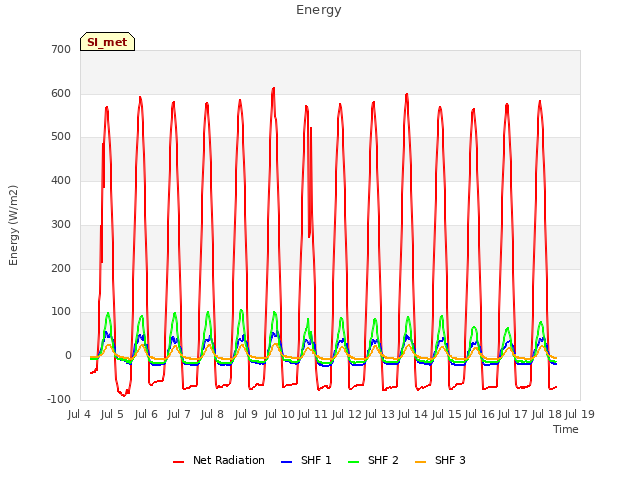Viewport: 640px width, 480px height.
Task: Click the SHF 1 legend entry
Action: click(306, 460)
